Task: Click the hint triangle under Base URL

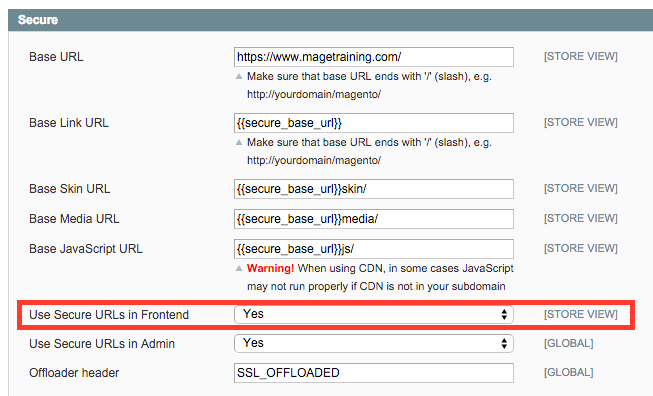Action: pyautogui.click(x=239, y=77)
